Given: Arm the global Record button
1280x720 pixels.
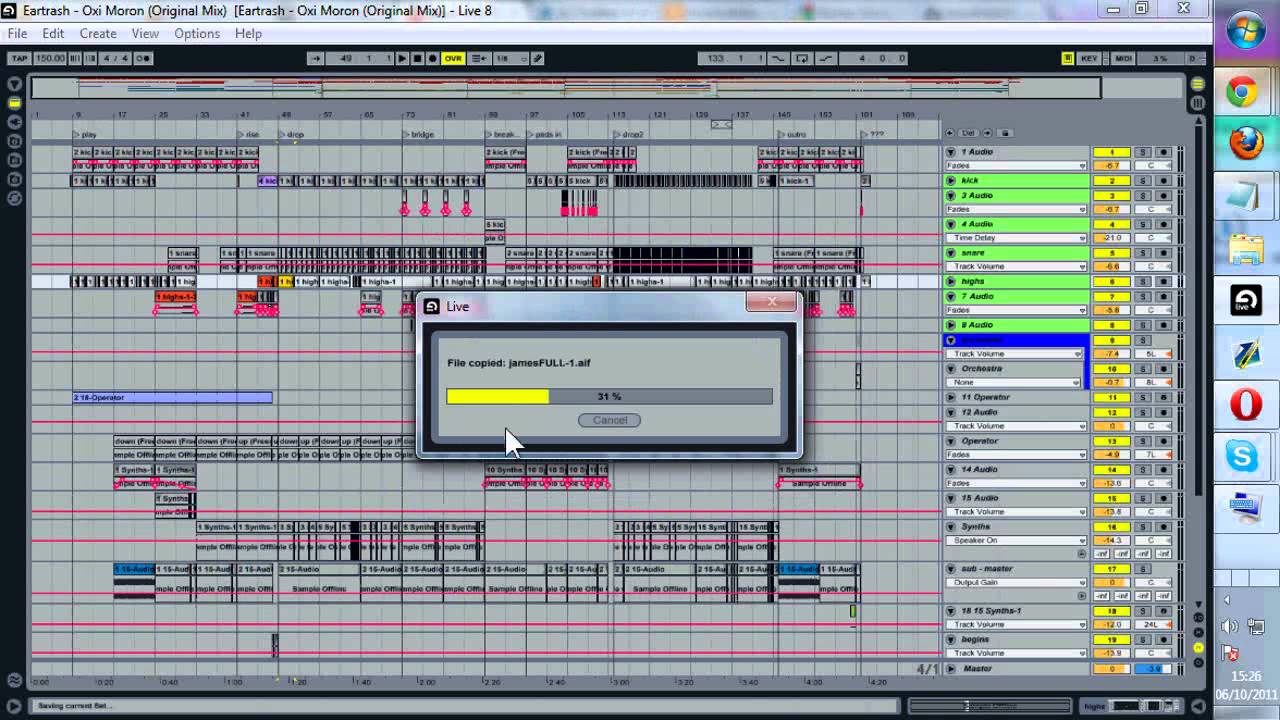Looking at the screenshot, I should tap(432, 58).
